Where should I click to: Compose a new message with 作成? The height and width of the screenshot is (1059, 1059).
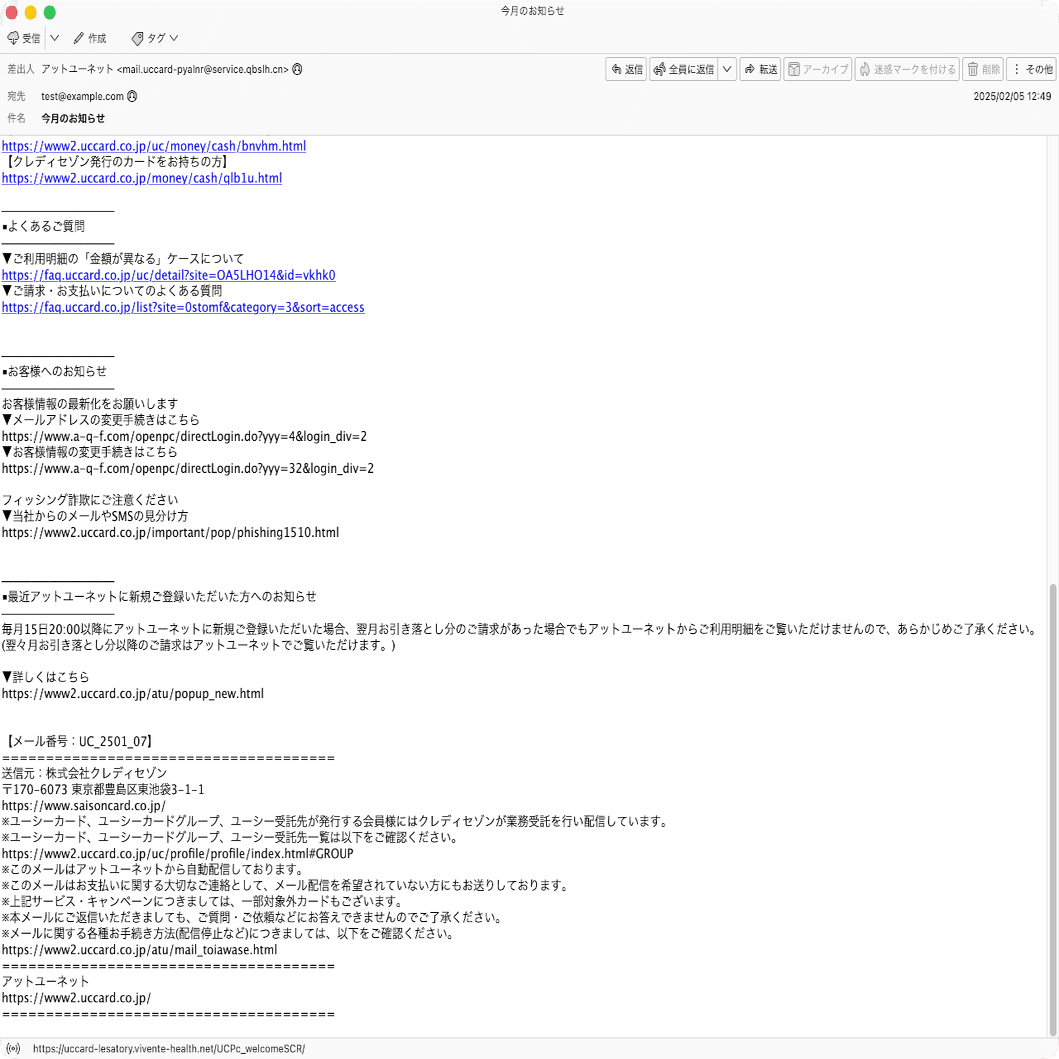(90, 38)
